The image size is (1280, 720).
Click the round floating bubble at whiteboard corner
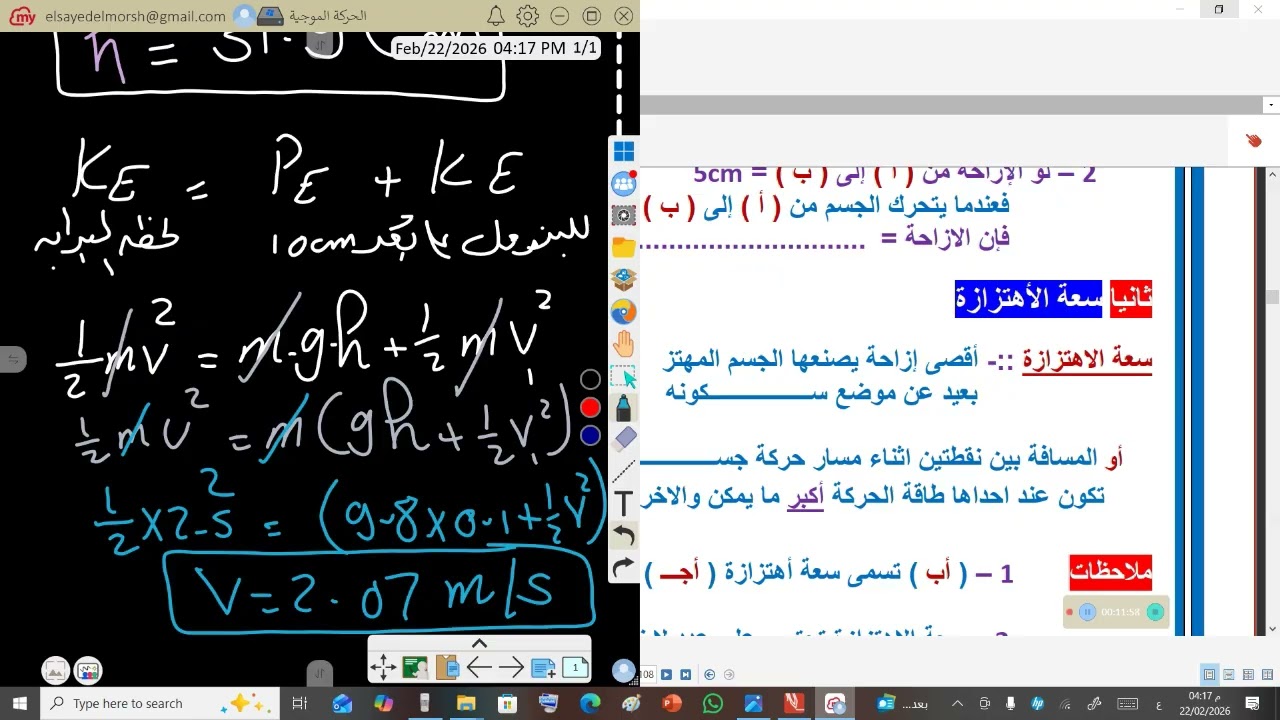point(624,671)
